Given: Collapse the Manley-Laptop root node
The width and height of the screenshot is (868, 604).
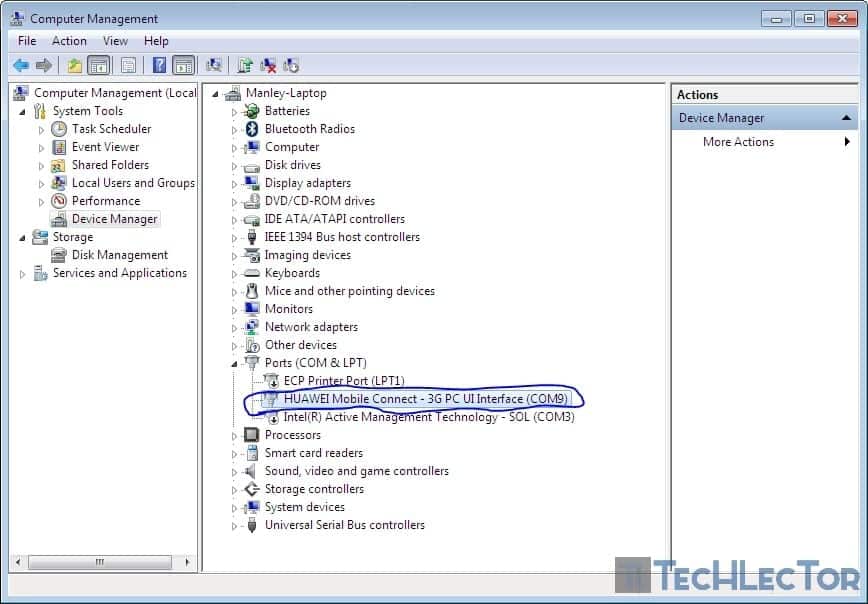Looking at the screenshot, I should tap(215, 94).
